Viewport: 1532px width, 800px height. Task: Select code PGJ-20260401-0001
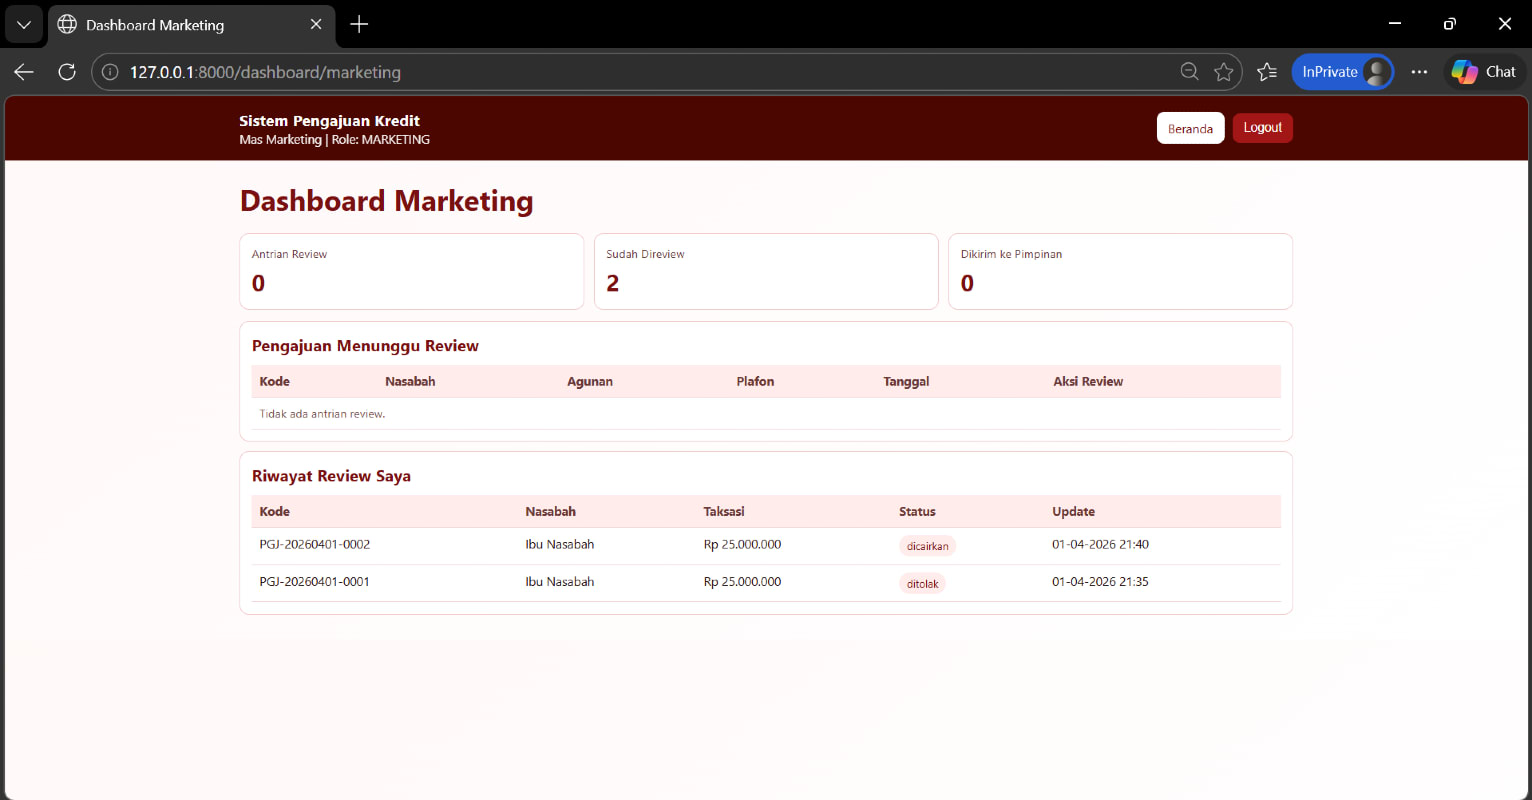[315, 582]
